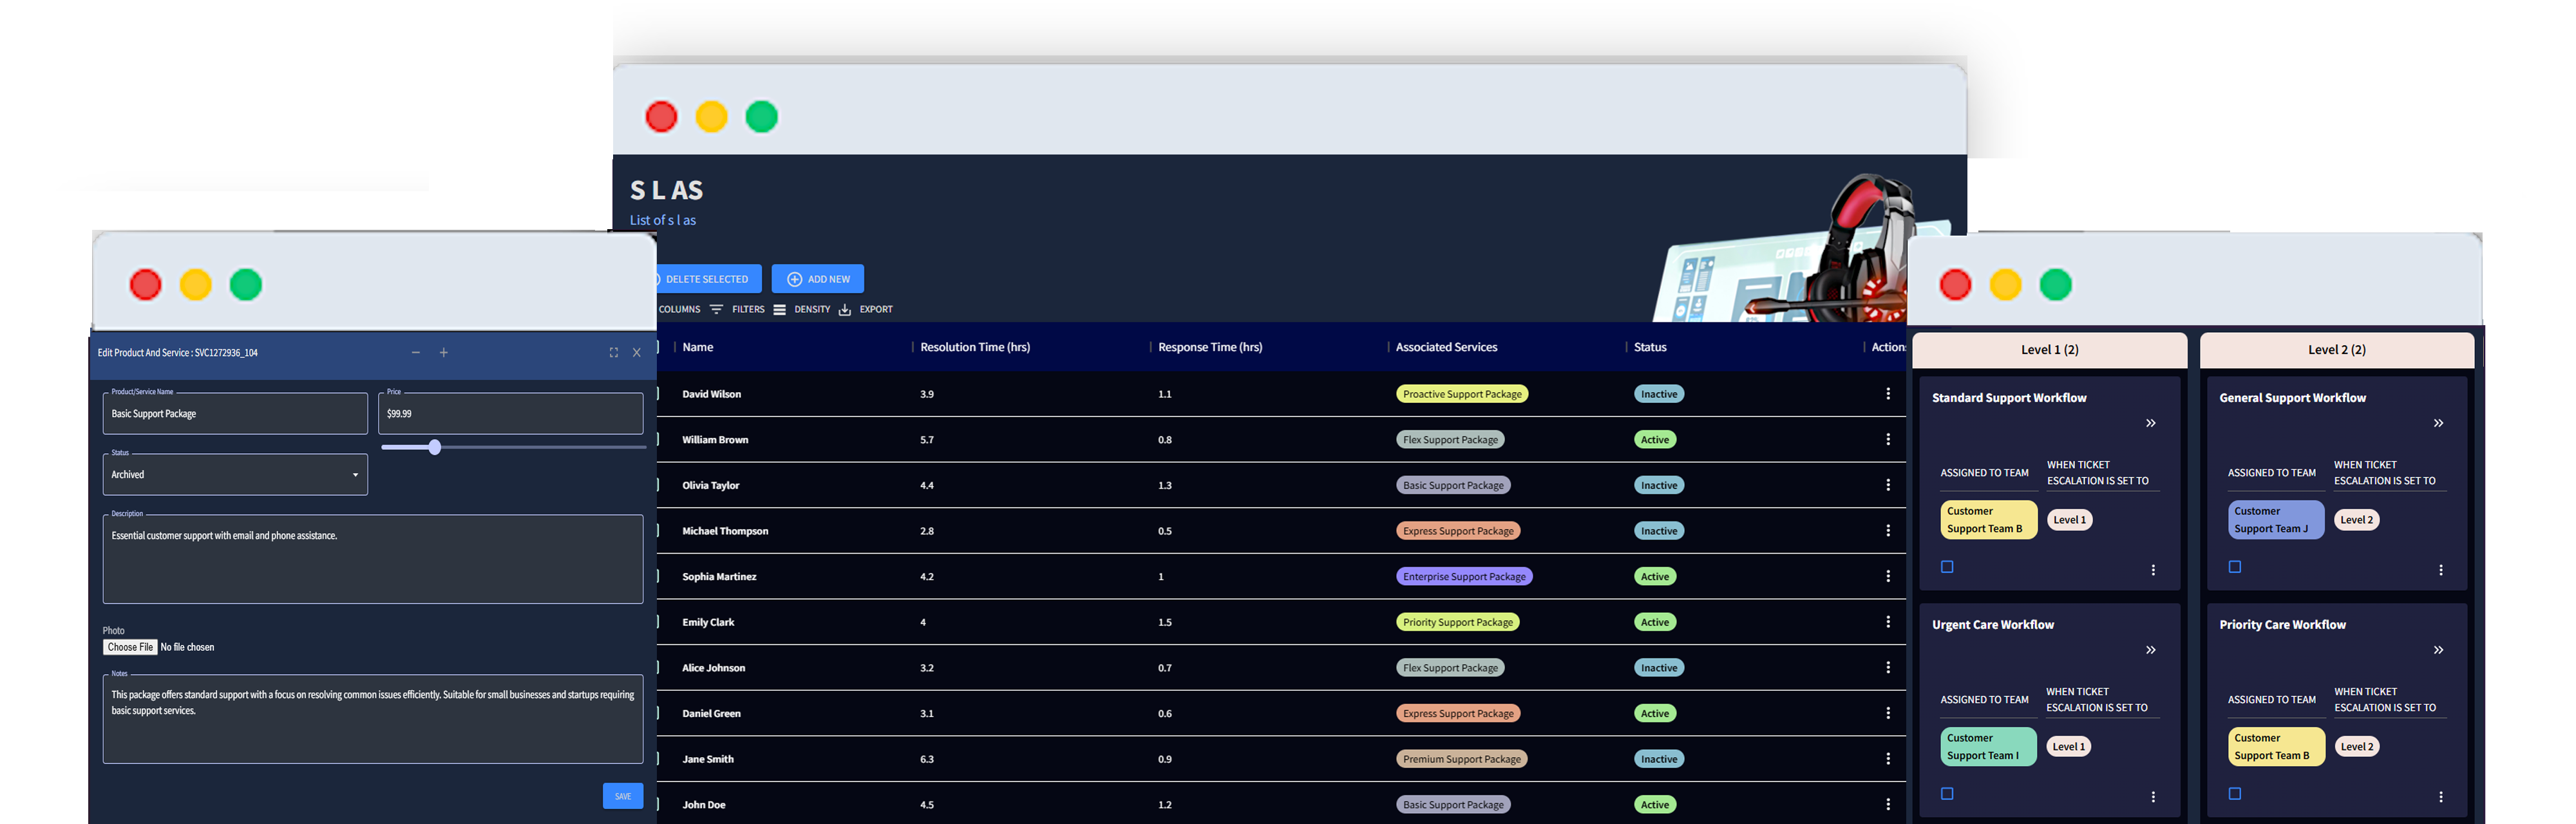2576x824 pixels.
Task: Click 'Level 2' chip on Priority Care Workflow card
Action: [x=2357, y=747]
